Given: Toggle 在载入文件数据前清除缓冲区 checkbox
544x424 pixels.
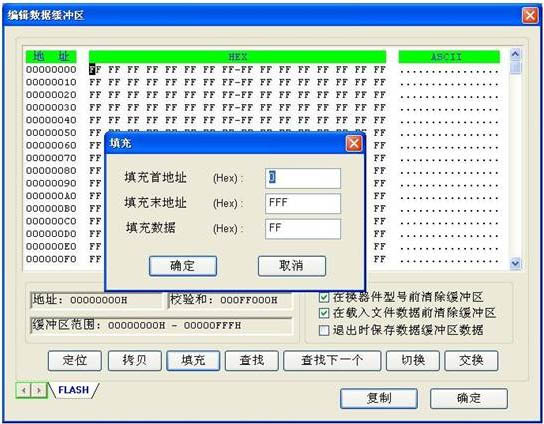Looking at the screenshot, I should [x=324, y=313].
